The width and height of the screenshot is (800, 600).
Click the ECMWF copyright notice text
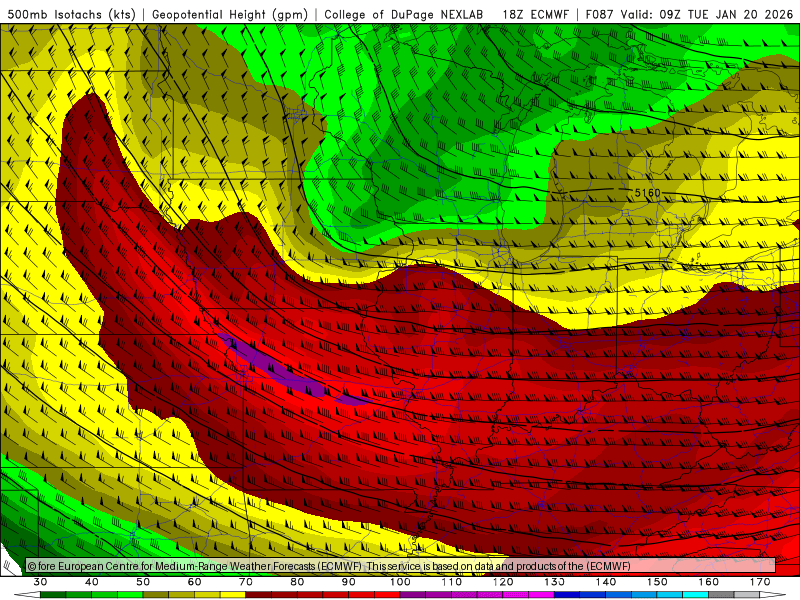[329, 566]
